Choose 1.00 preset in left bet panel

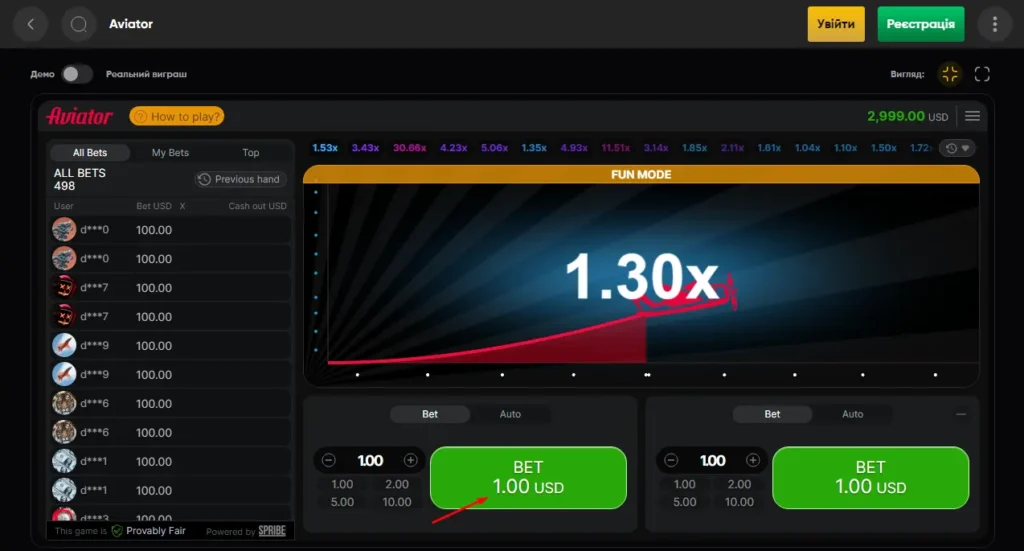coord(342,484)
